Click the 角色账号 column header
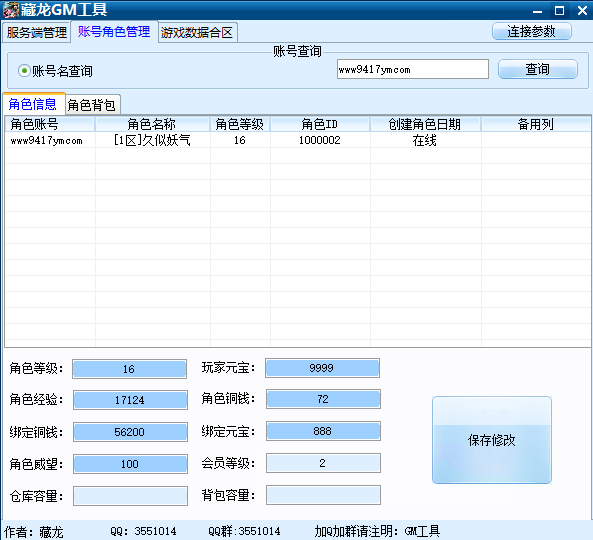Screen dimensions: 593x540 tap(50, 124)
